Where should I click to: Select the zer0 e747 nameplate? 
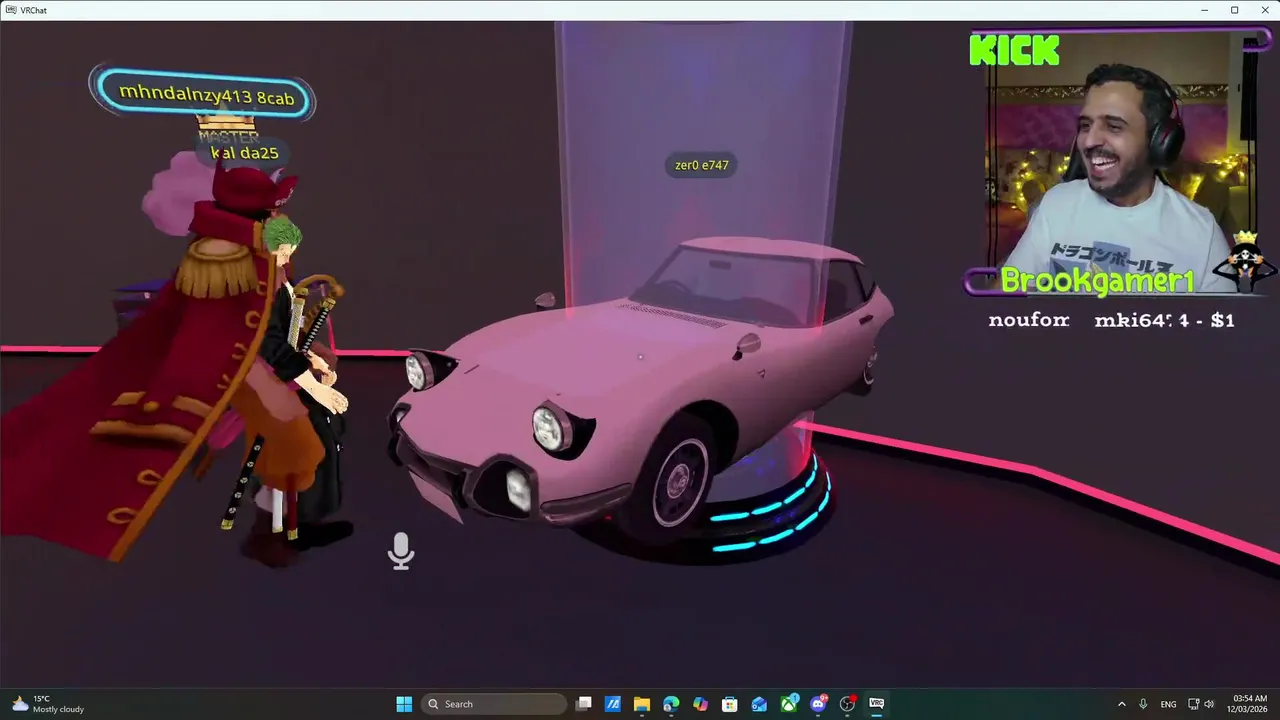pos(701,165)
